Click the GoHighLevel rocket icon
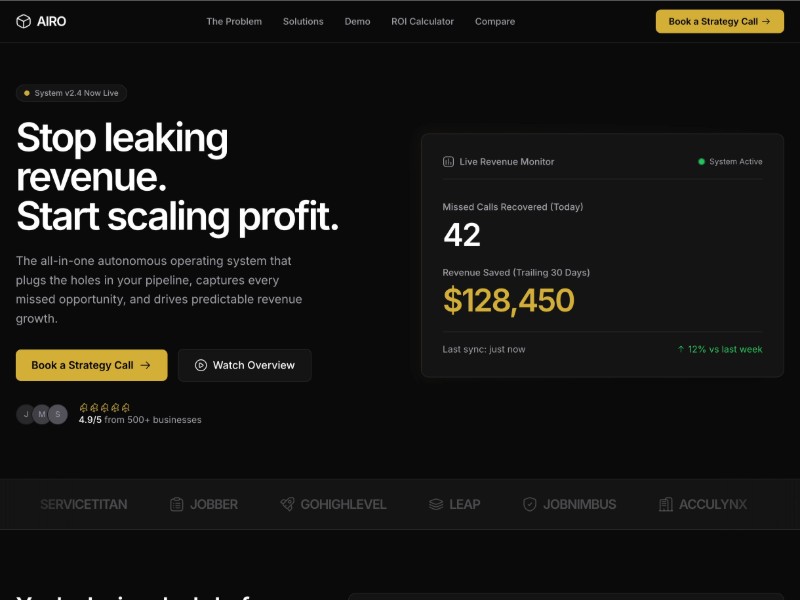The image size is (800, 600). (x=287, y=504)
